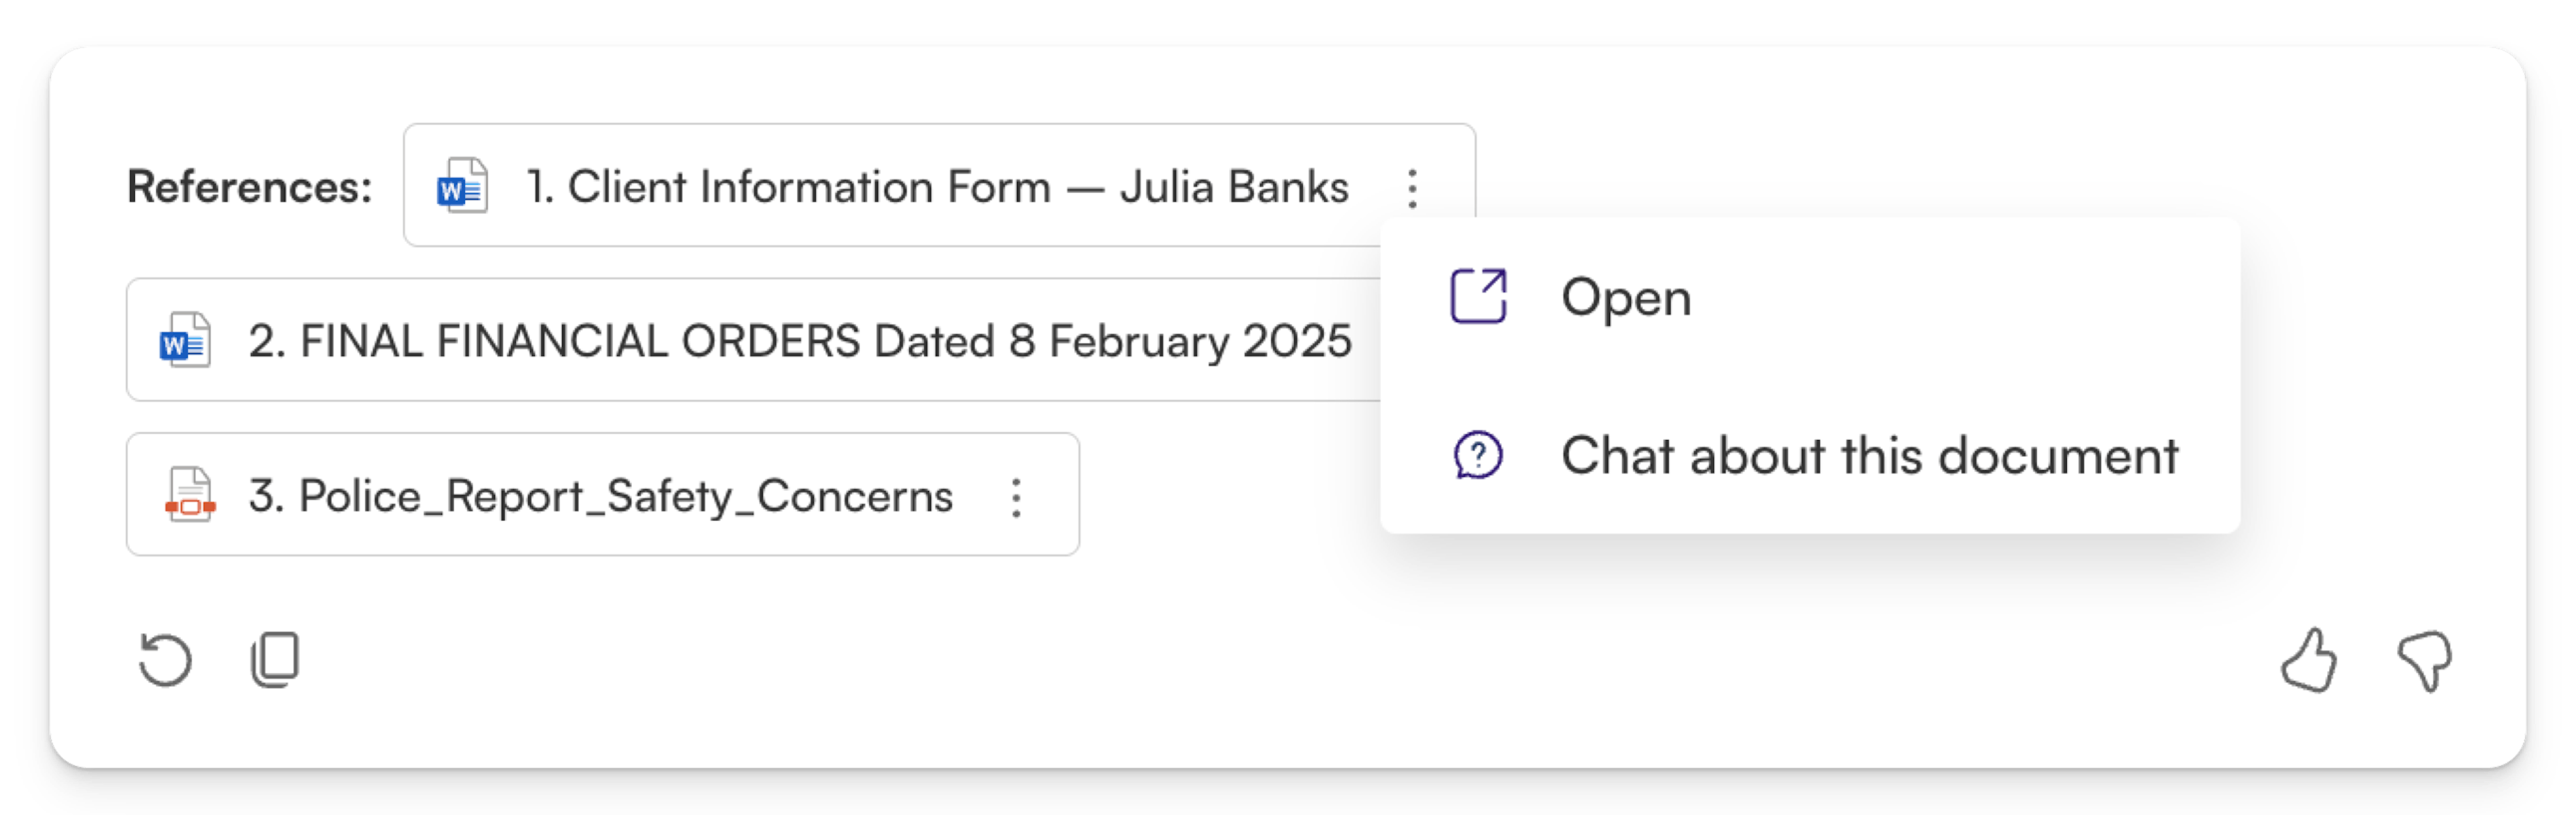The image size is (2576, 815).
Task: Choose 'Chat about this document' menu option
Action: tap(1869, 456)
